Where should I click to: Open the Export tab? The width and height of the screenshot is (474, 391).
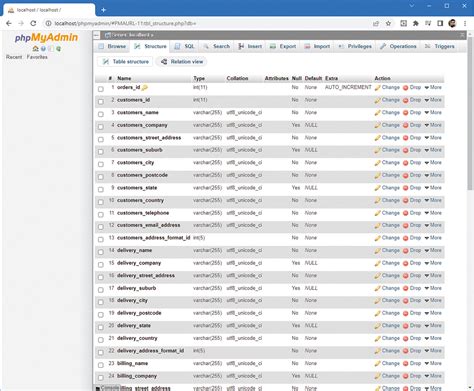point(283,46)
